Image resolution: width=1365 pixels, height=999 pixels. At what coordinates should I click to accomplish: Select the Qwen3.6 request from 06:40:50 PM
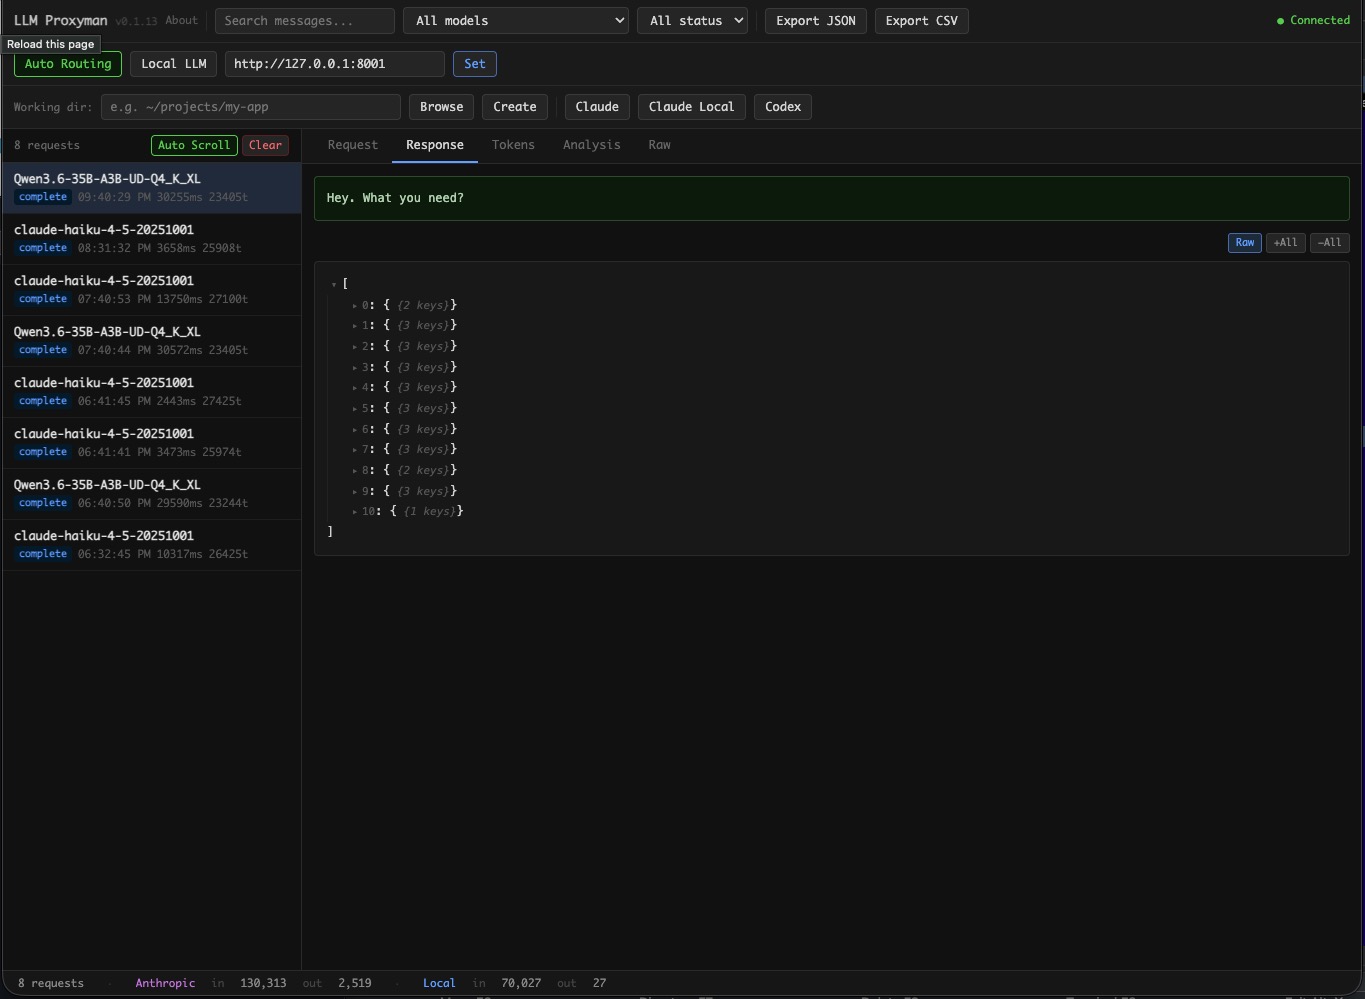151,494
